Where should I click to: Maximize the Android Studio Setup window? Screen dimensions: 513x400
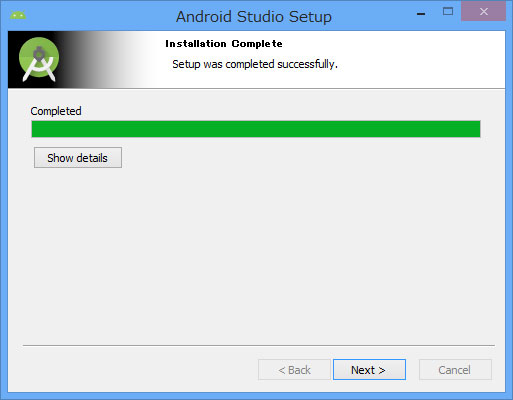click(448, 11)
